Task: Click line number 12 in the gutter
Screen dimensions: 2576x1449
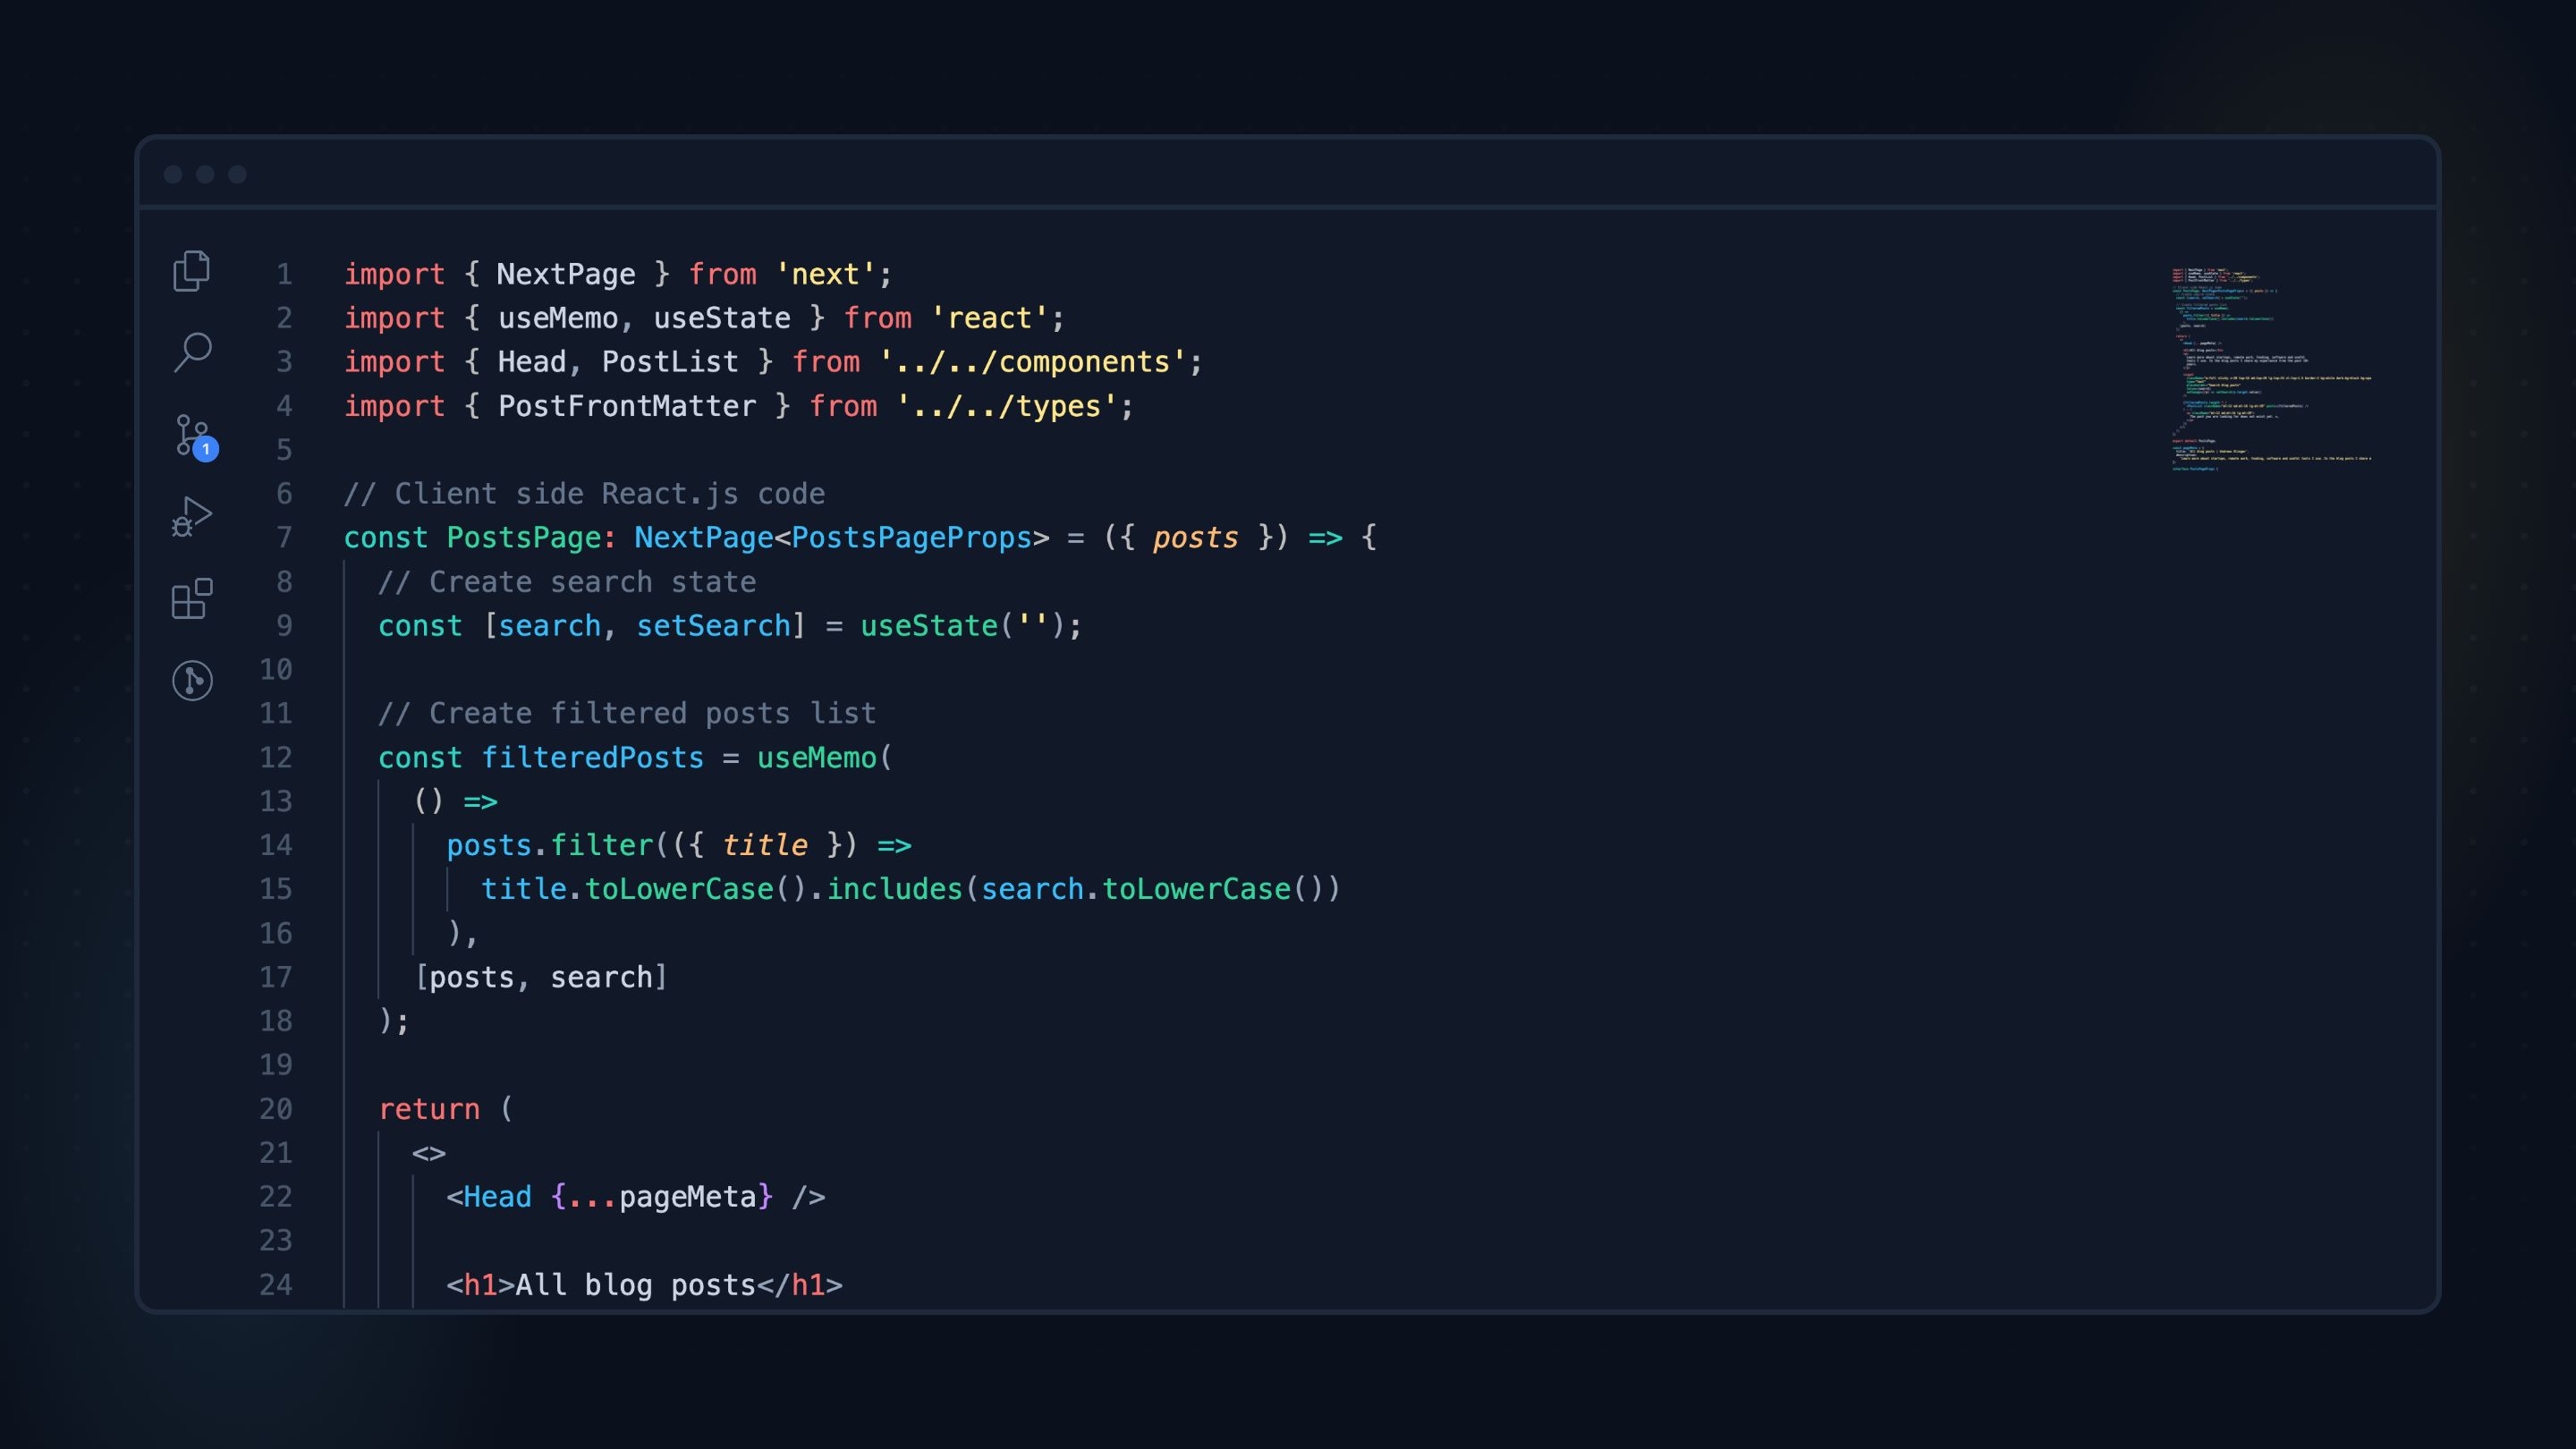Action: pyautogui.click(x=276, y=758)
